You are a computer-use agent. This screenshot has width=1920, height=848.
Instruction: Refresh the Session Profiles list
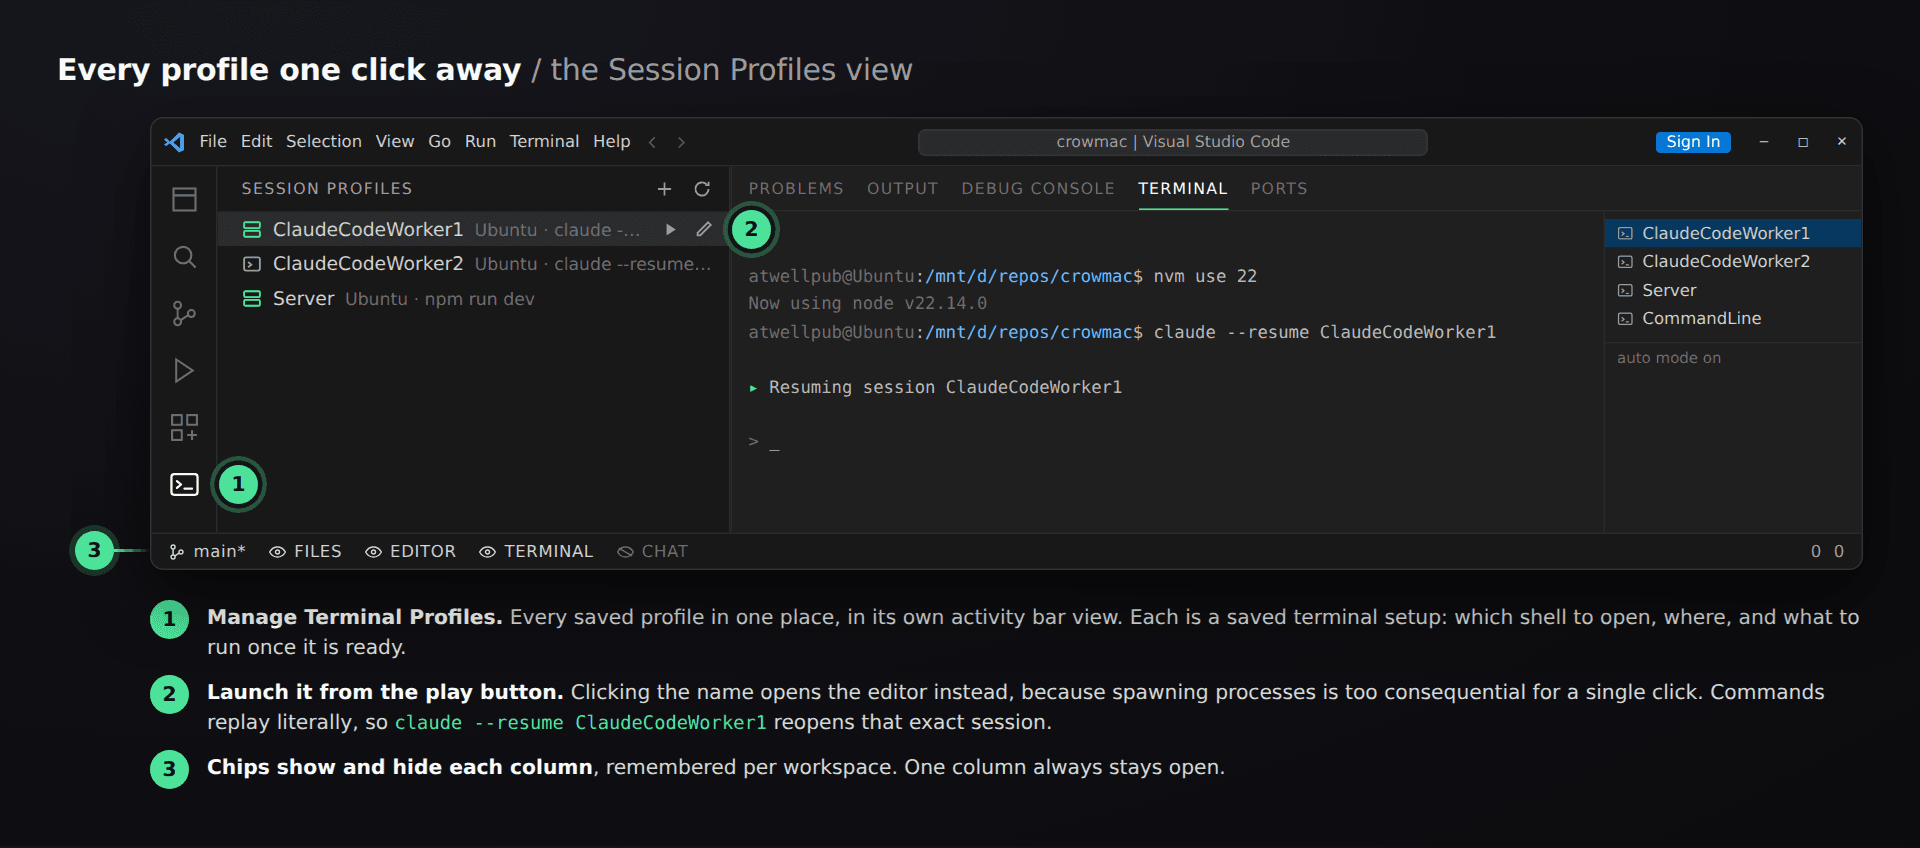(x=702, y=189)
